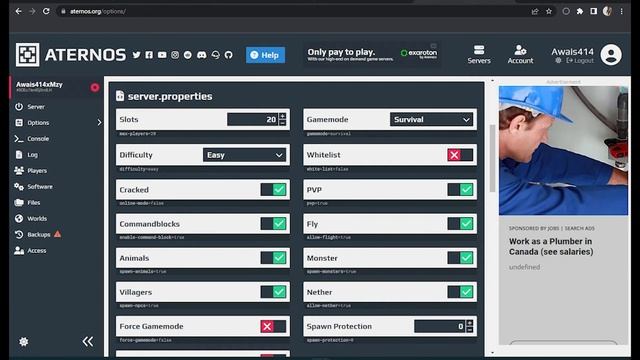Open Account icon in header

point(520,55)
